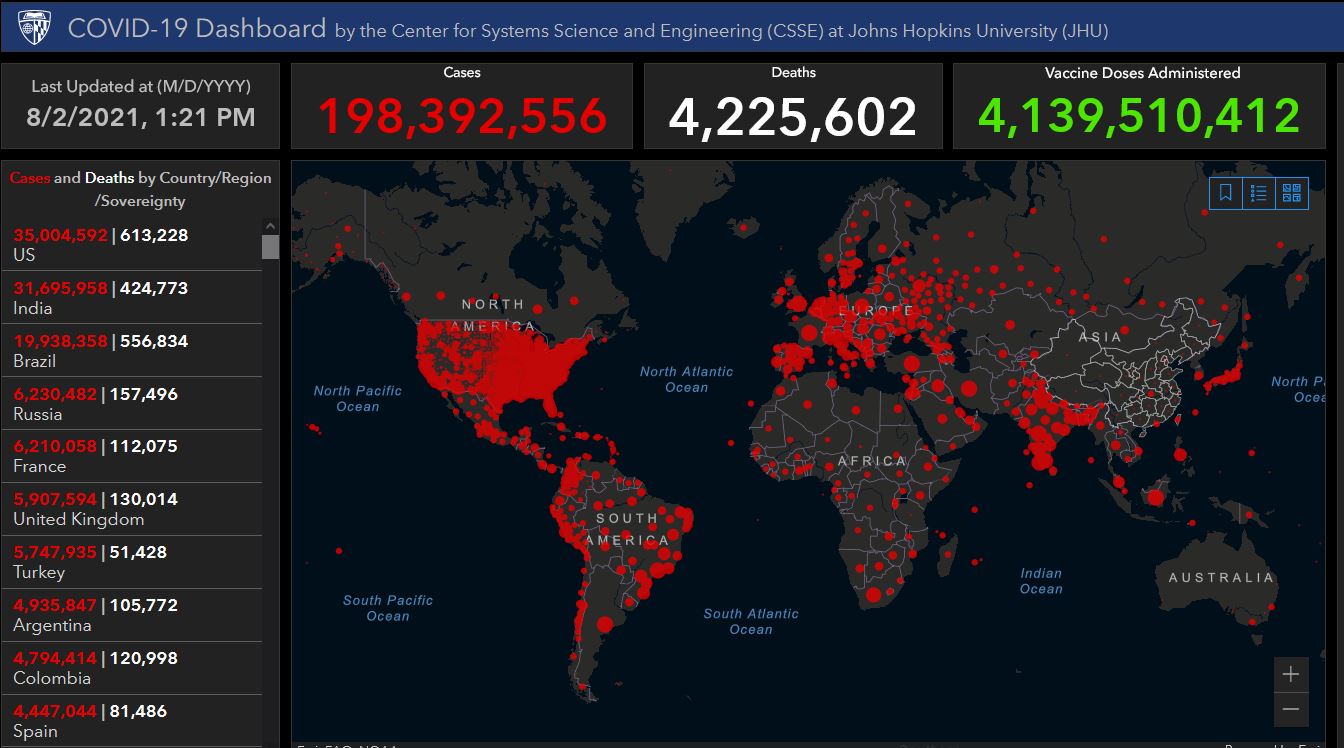This screenshot has width=1344, height=748.
Task: Click the Vaccine Doses Administered number
Action: click(x=1139, y=116)
